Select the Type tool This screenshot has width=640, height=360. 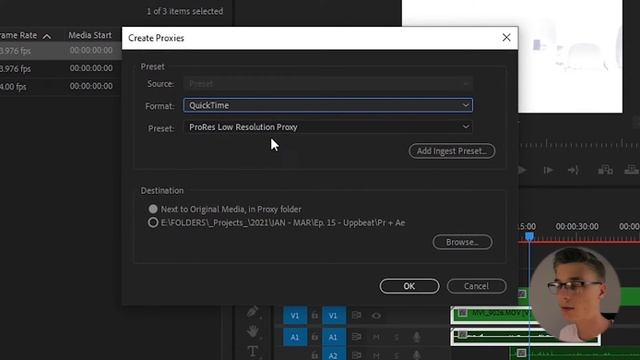pos(252,351)
